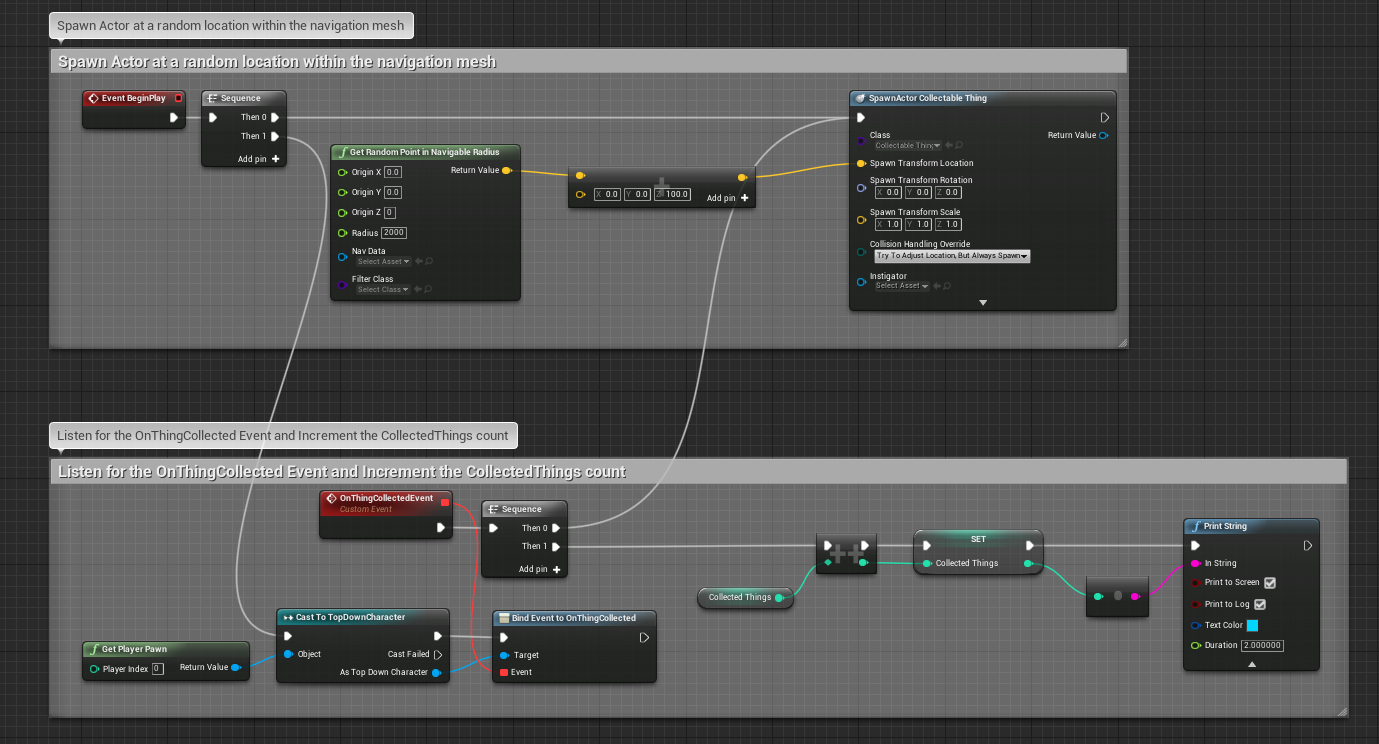Click OnThingCollectedEvent exec output pin
Viewport: 1379px width, 744px height.
441,527
